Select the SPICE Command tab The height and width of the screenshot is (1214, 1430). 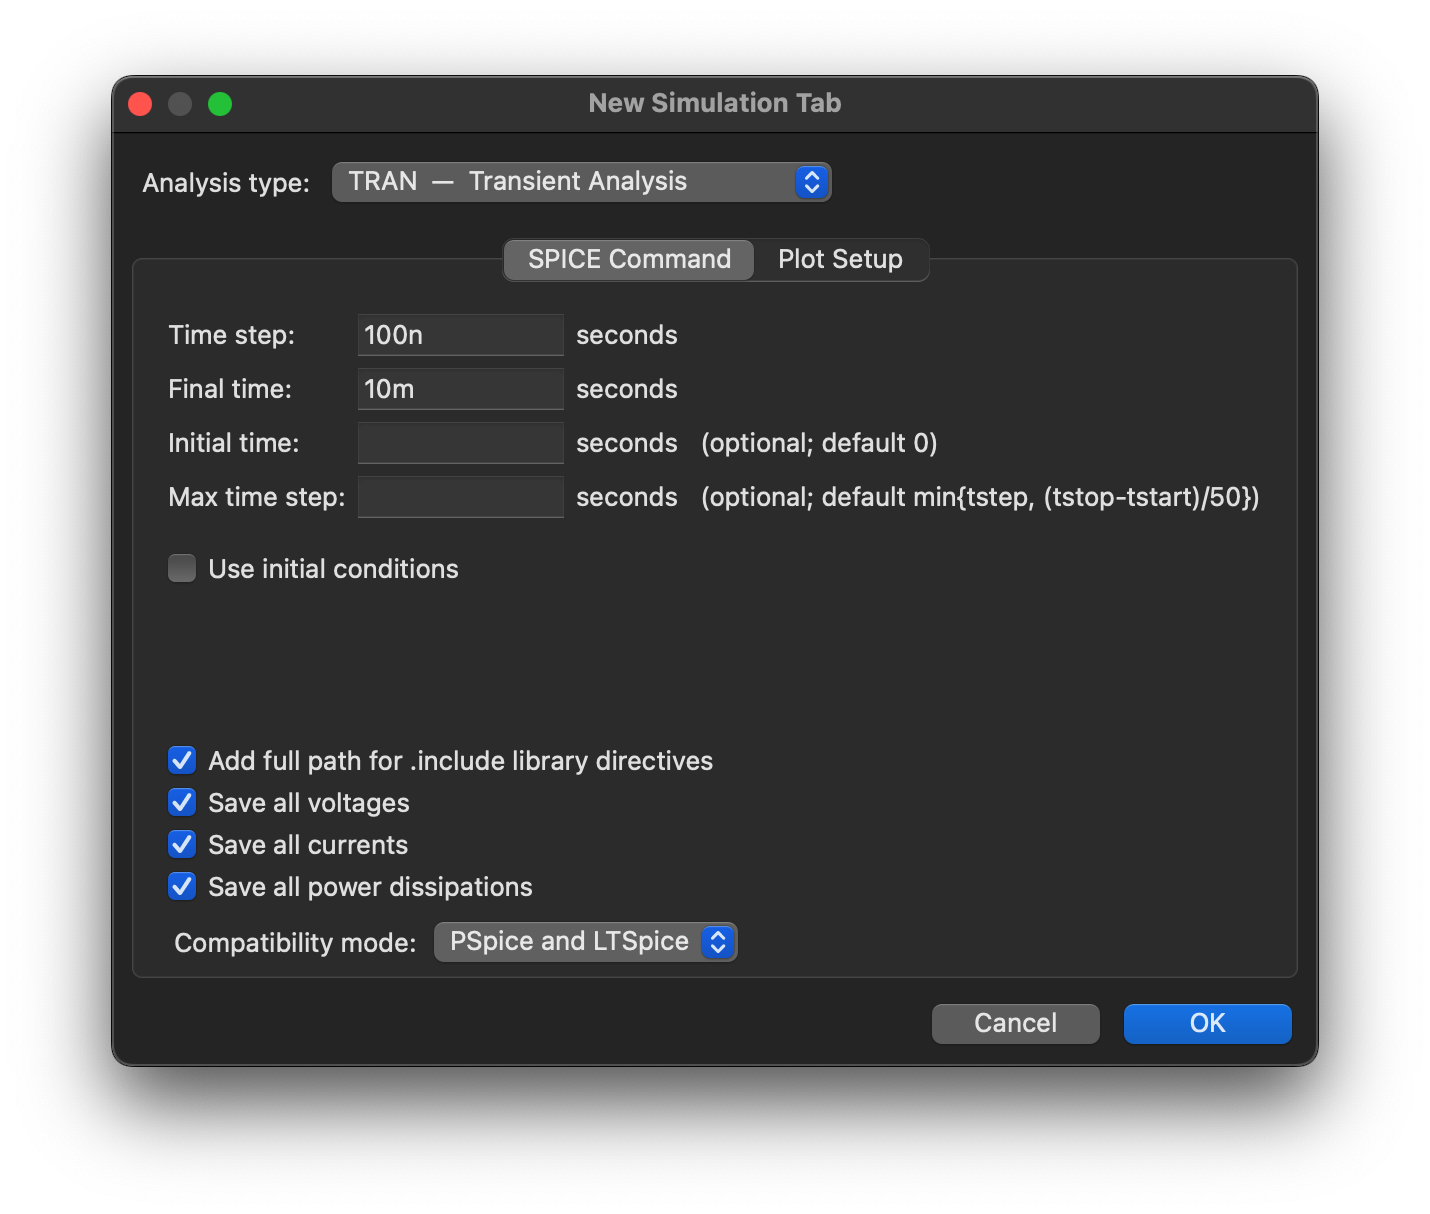tap(629, 259)
